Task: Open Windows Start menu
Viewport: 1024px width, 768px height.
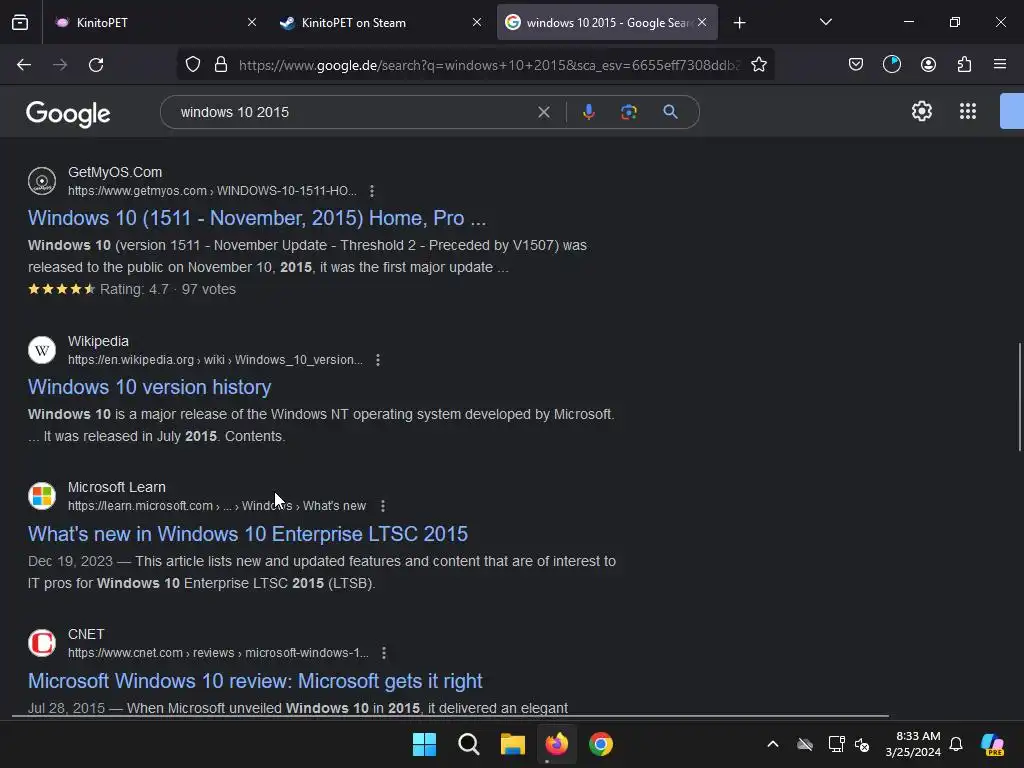Action: click(424, 744)
